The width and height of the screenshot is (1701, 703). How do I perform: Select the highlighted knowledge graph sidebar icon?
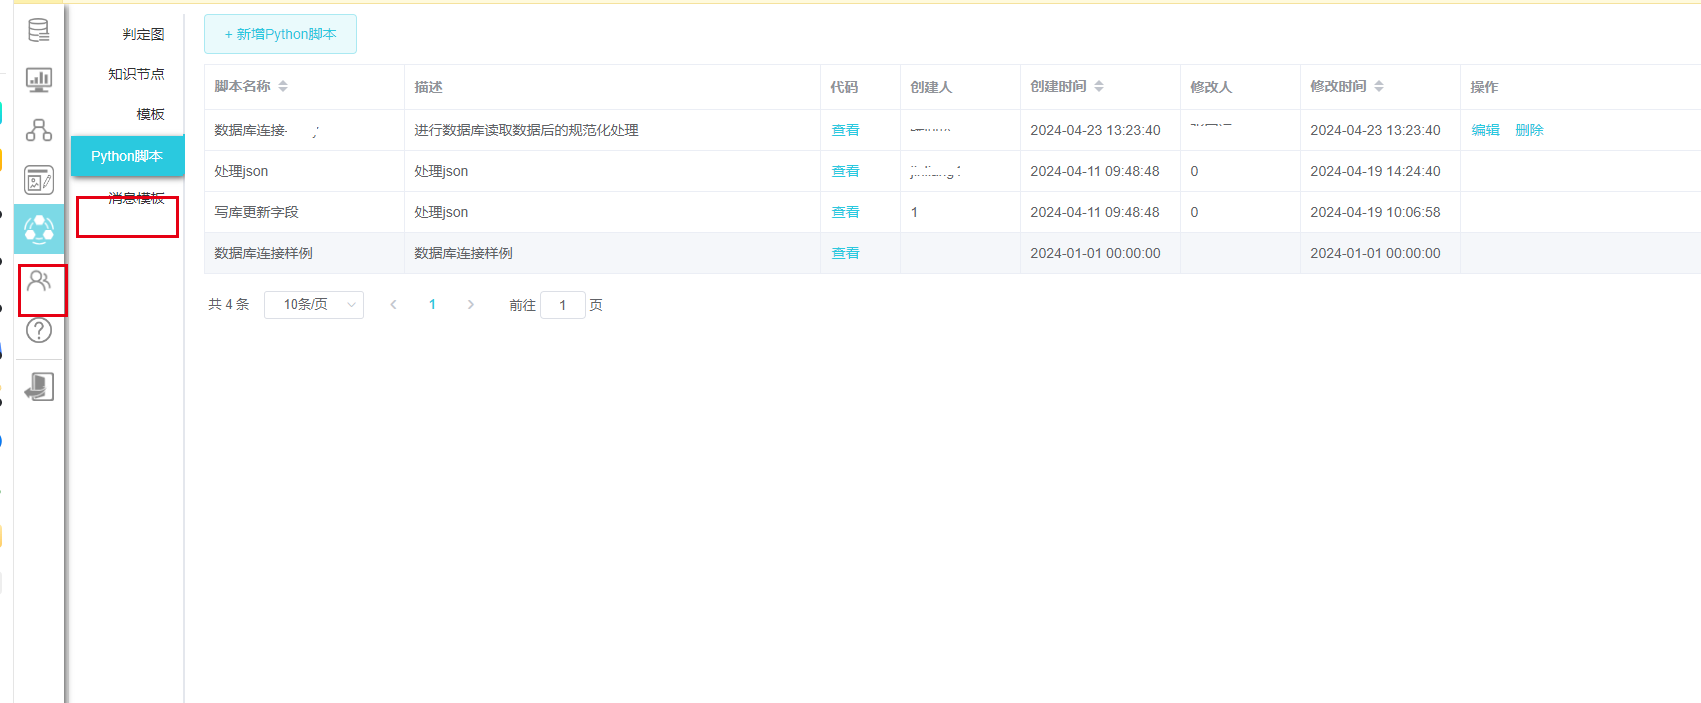(x=39, y=229)
